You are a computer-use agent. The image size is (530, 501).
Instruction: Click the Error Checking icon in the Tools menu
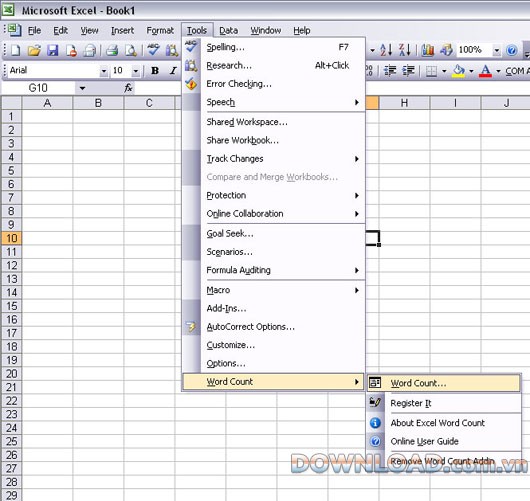(191, 84)
